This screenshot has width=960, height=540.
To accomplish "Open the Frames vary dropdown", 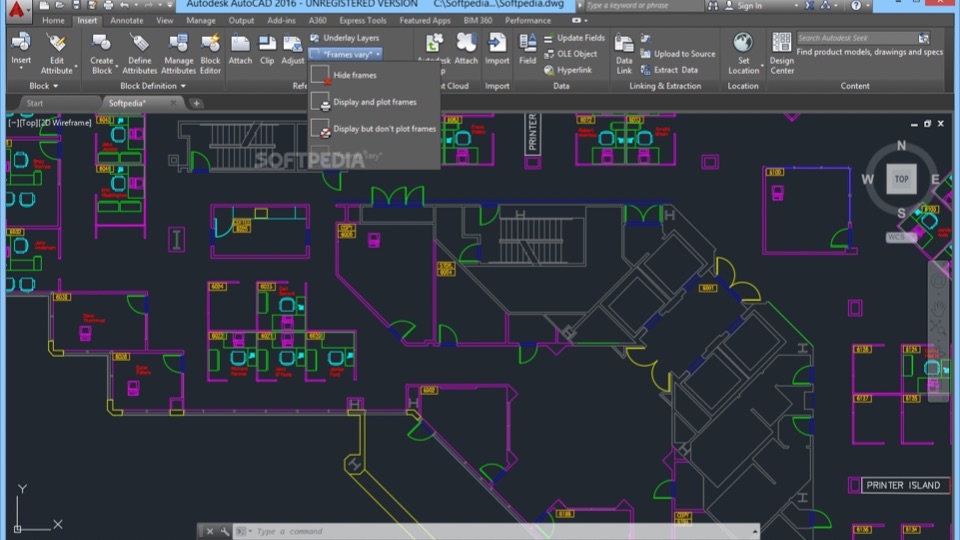I will 345,54.
